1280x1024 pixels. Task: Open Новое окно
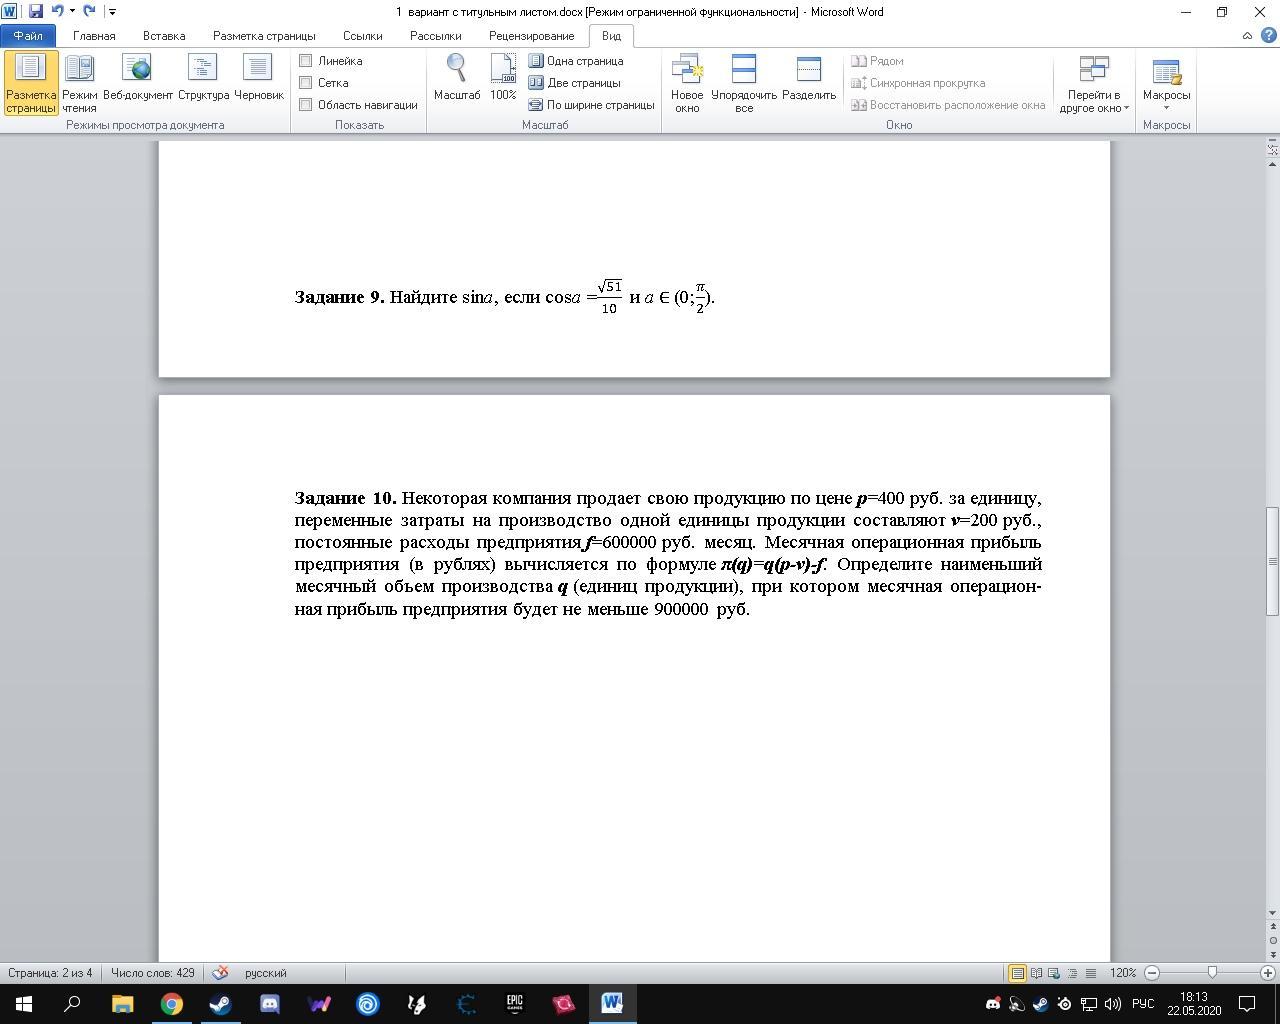pyautogui.click(x=687, y=83)
